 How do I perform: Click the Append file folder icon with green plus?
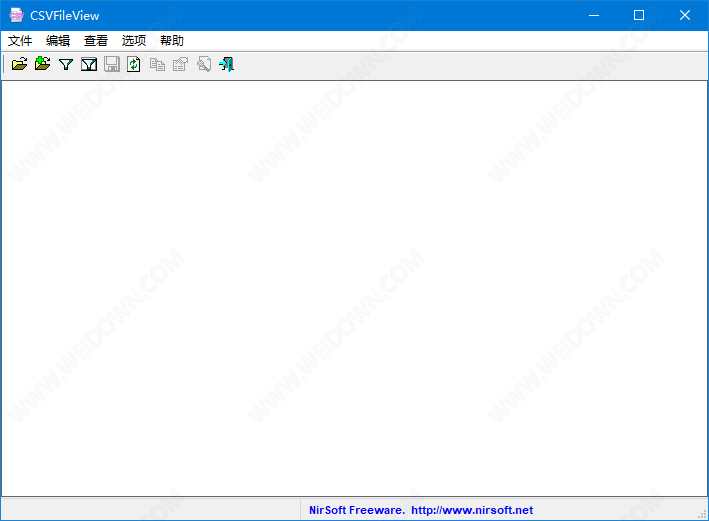pos(43,64)
